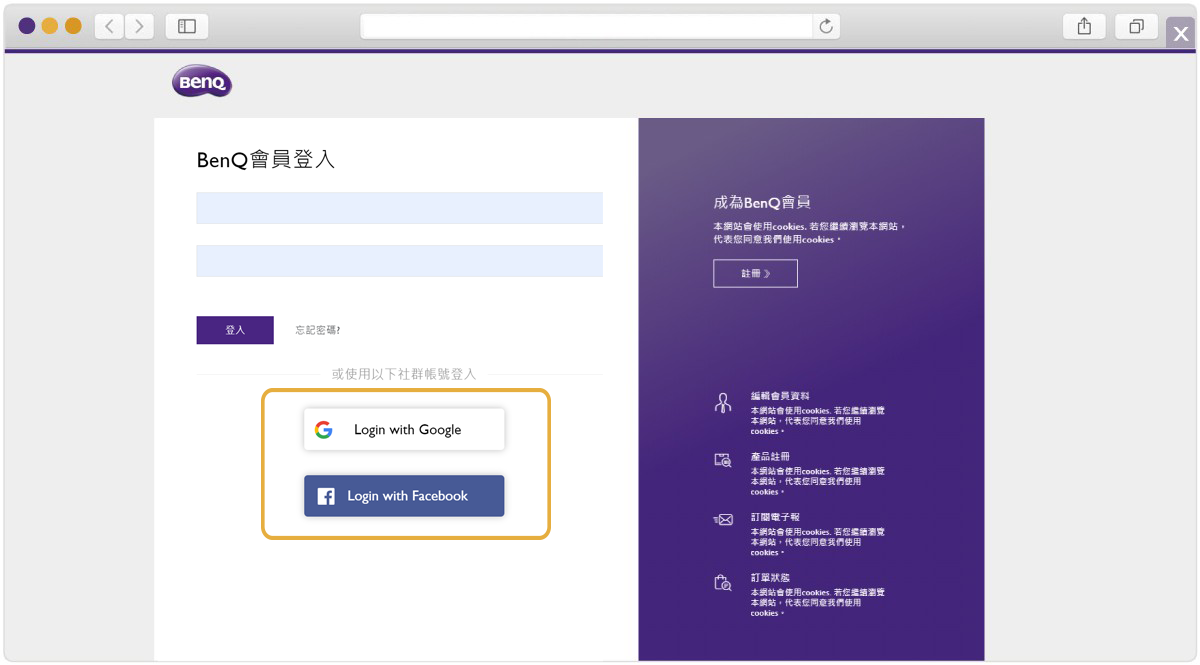This screenshot has width=1200, height=665.
Task: Open the 忘記密碼? link
Action: pyautogui.click(x=318, y=330)
